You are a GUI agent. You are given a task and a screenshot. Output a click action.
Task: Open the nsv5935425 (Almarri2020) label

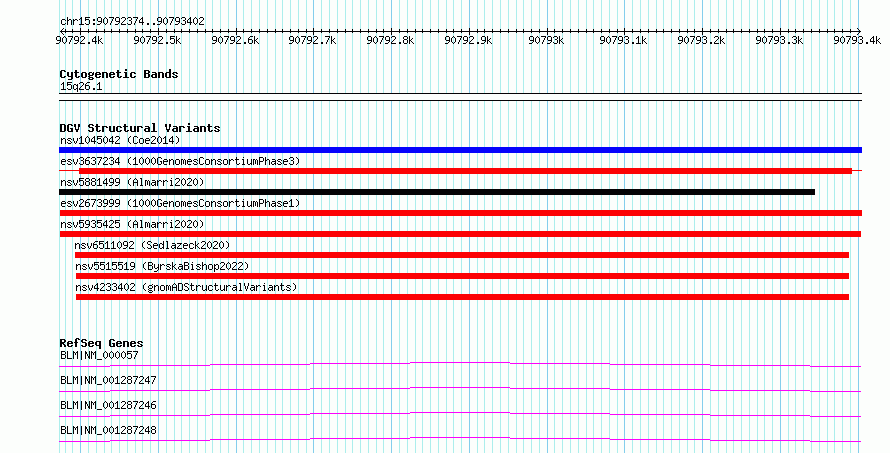132,224
